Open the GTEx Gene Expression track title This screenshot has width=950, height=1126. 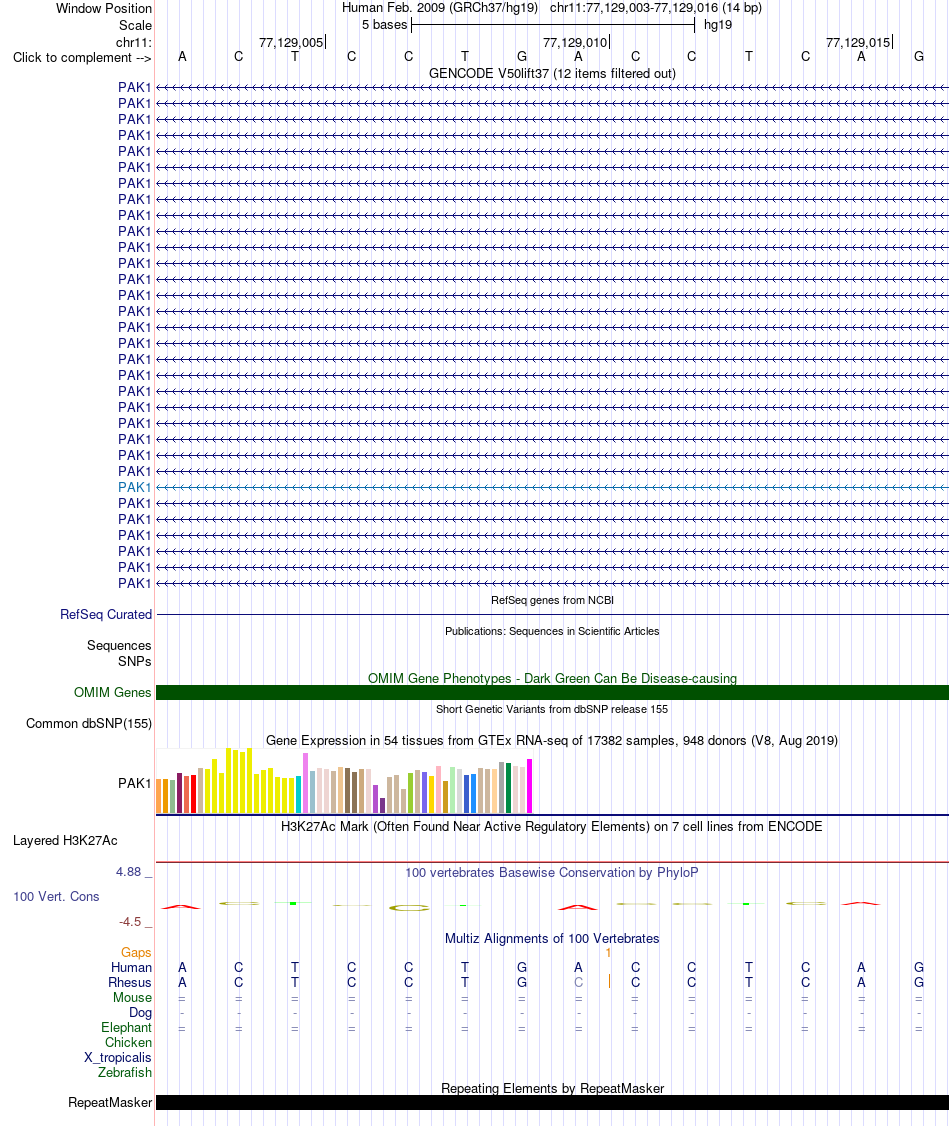point(552,740)
